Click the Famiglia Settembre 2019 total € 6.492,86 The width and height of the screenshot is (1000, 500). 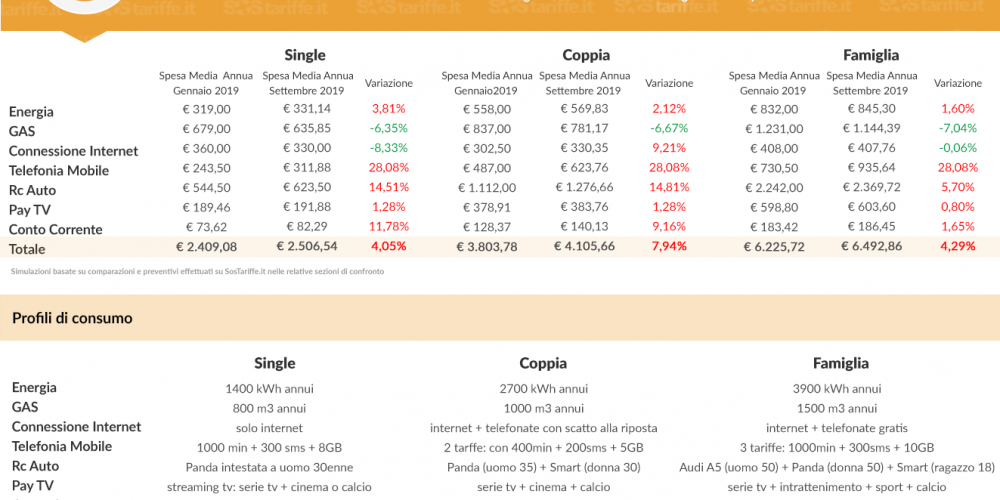tap(871, 246)
